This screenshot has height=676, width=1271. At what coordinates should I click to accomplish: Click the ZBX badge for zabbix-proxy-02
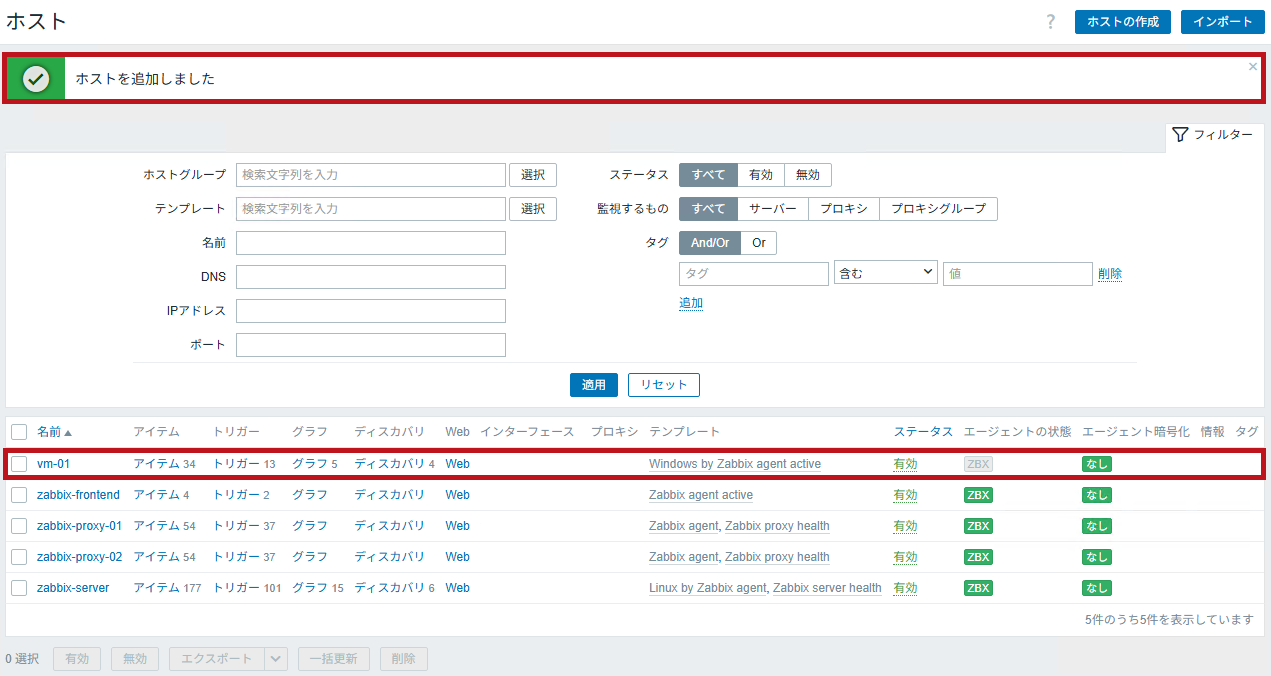point(978,557)
